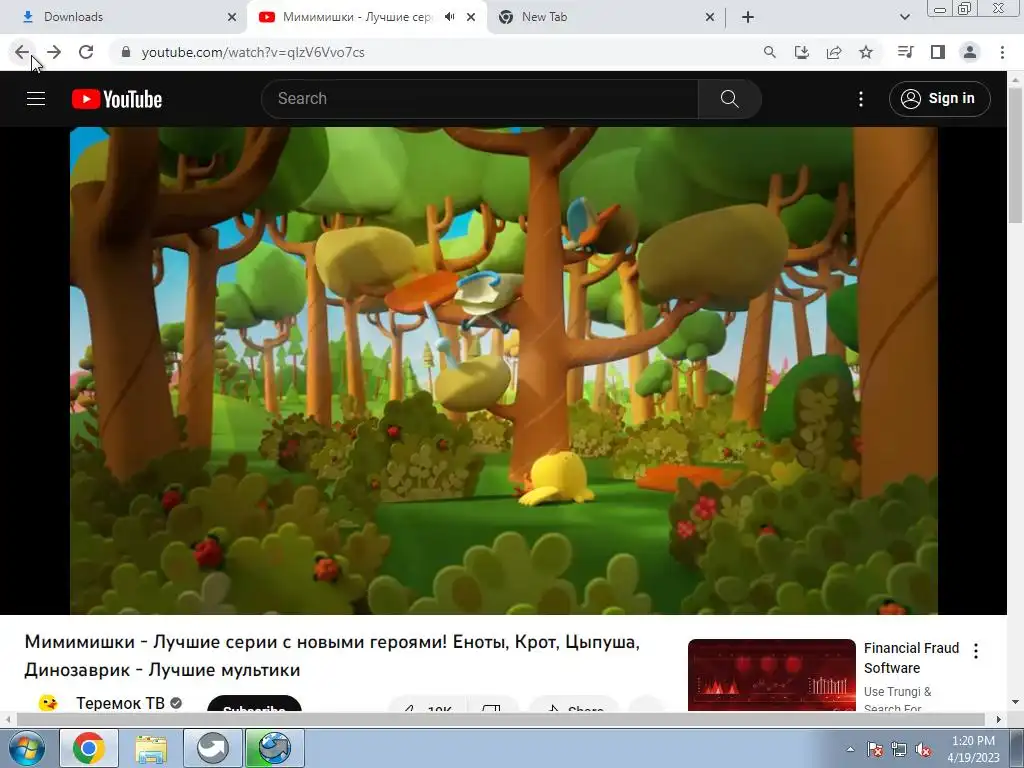
Task: Bookmark this tab with the star icon
Action: 866,52
